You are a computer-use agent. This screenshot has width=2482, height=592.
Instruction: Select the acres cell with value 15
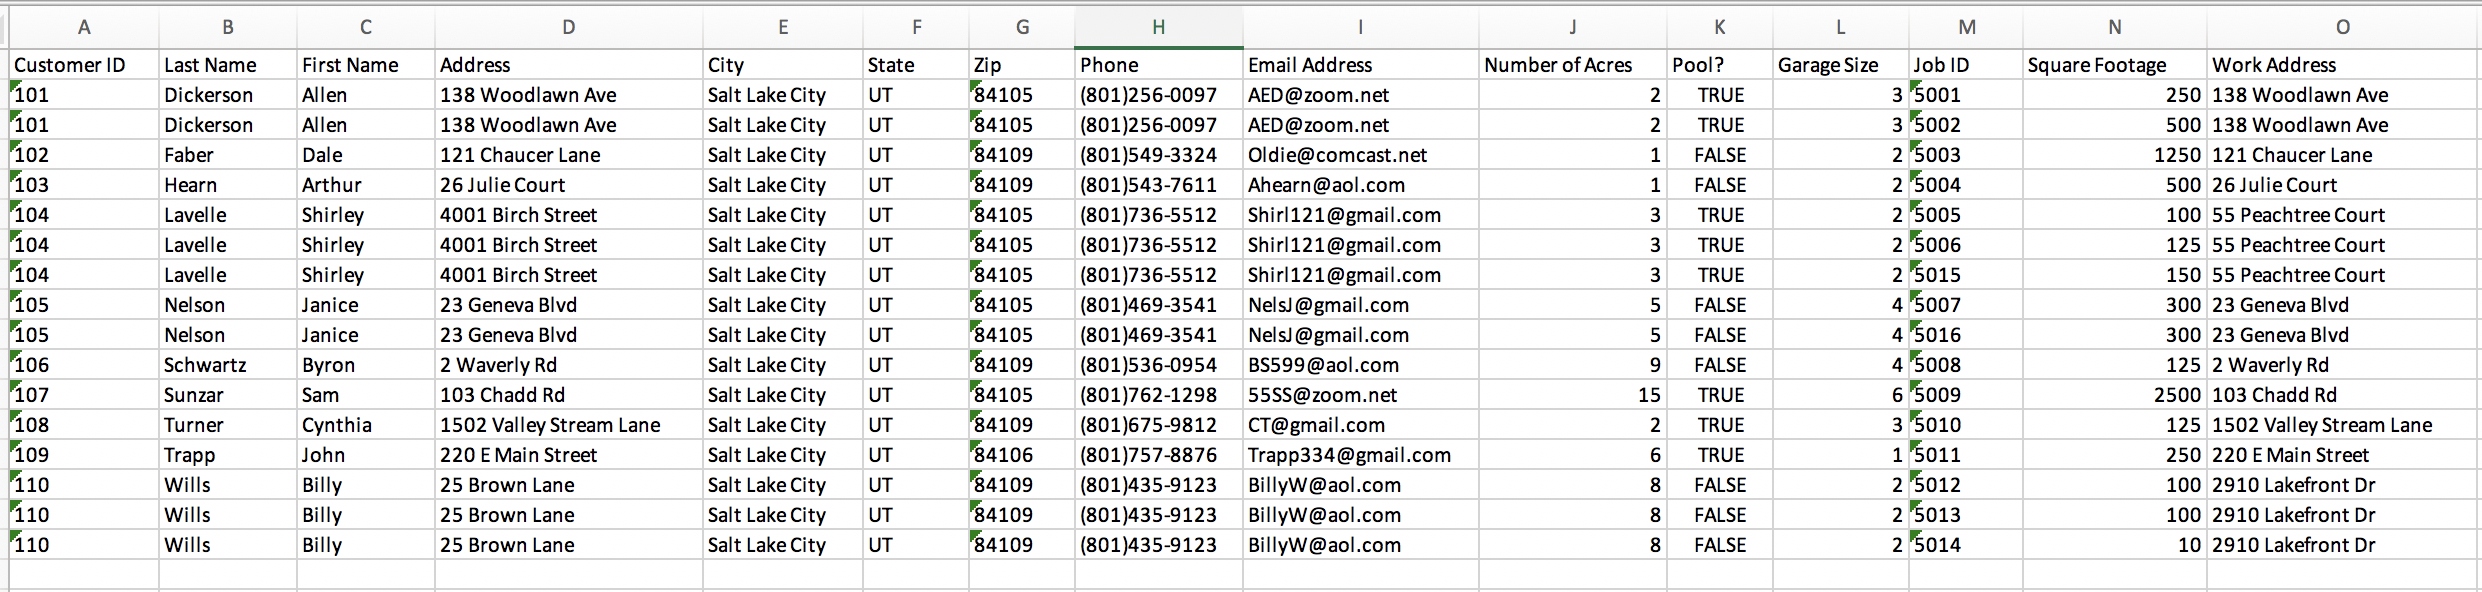point(1573,395)
